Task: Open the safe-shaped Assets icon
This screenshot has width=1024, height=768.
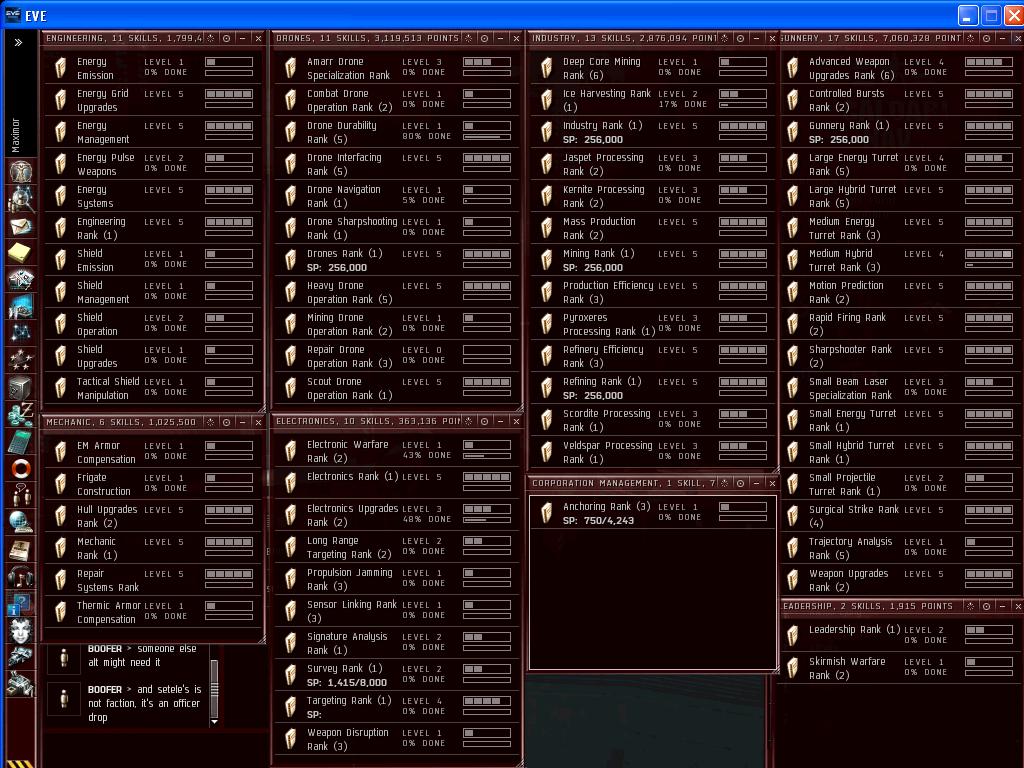Action: 21,388
